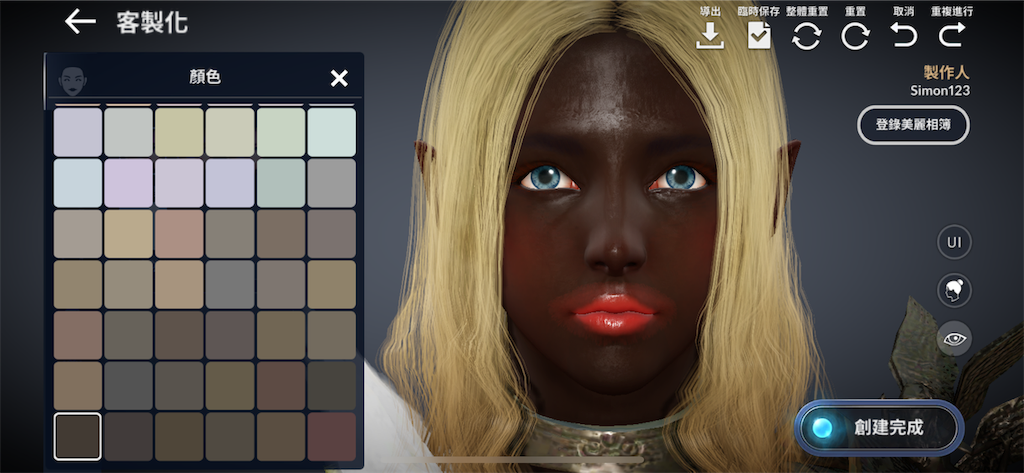Go back using the arrow beside 客製化
1024x473 pixels.
[80, 22]
